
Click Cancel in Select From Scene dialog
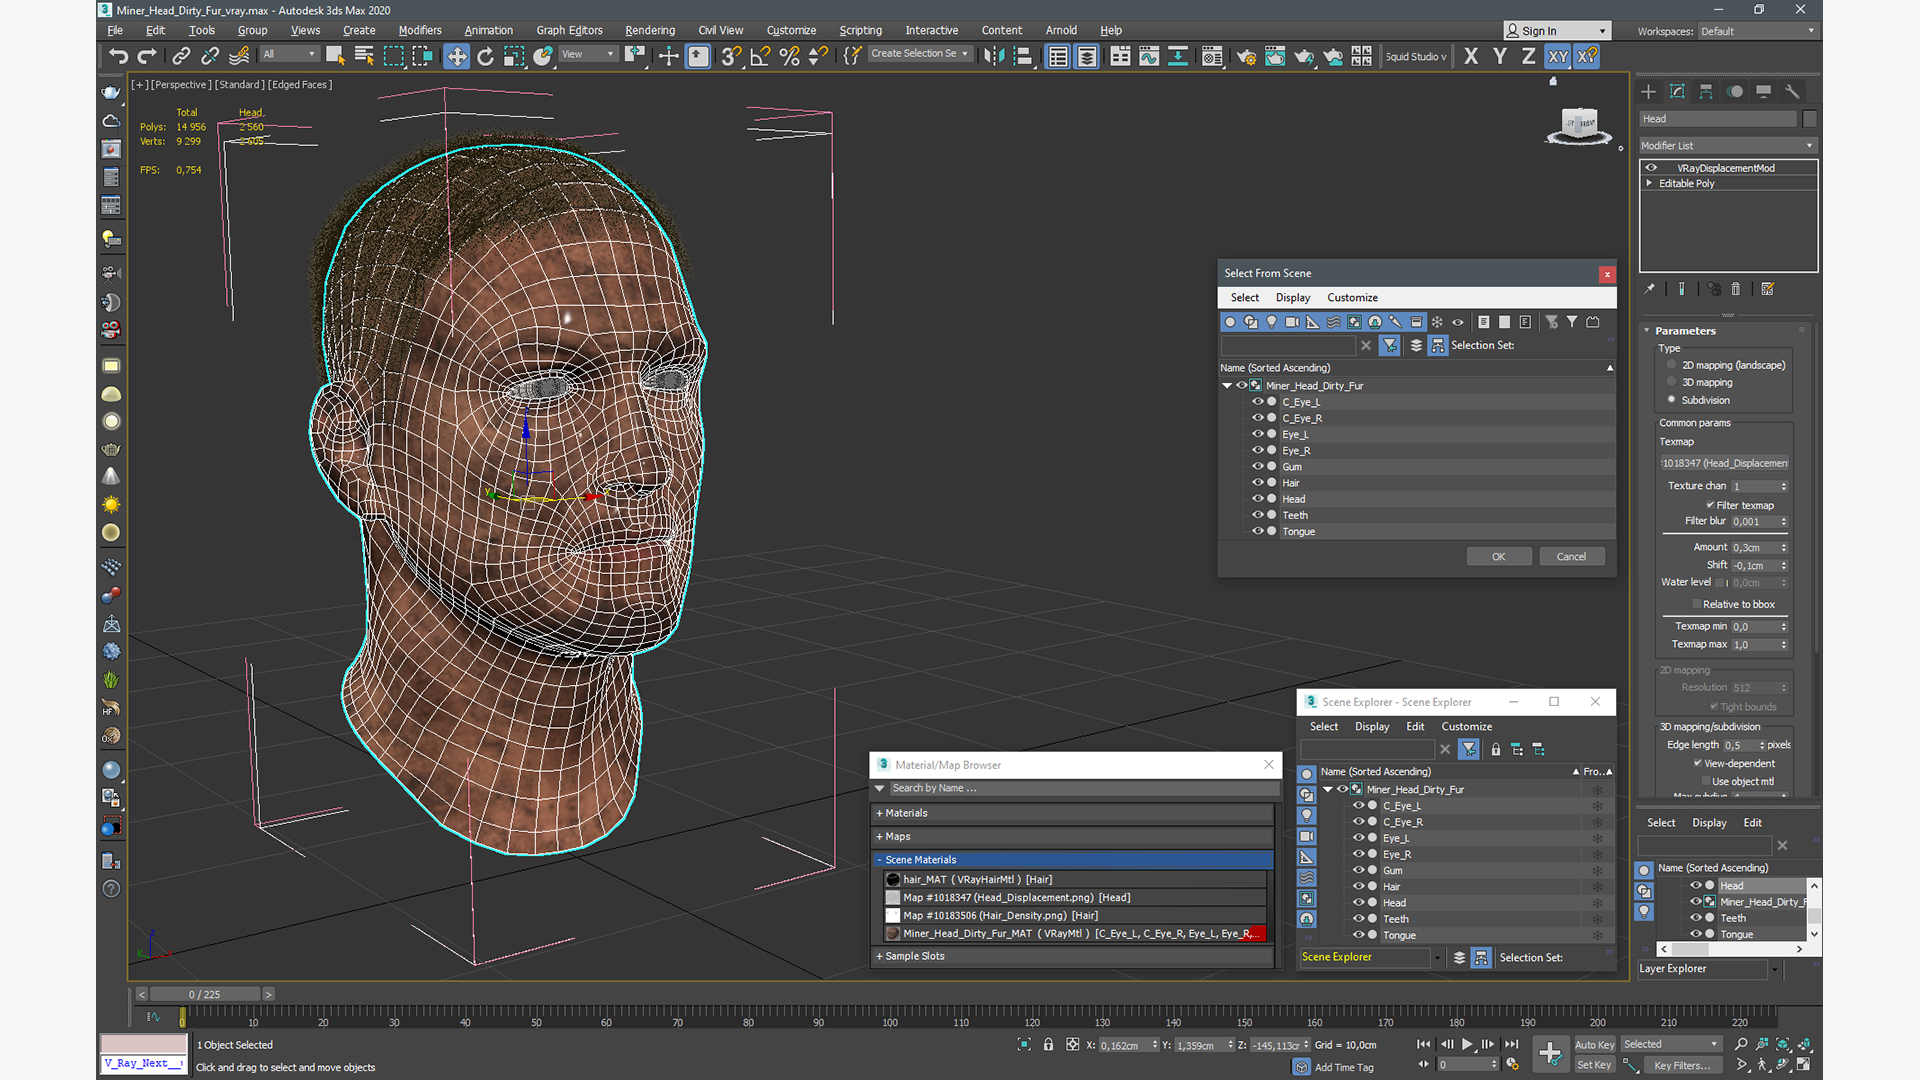click(x=1571, y=556)
